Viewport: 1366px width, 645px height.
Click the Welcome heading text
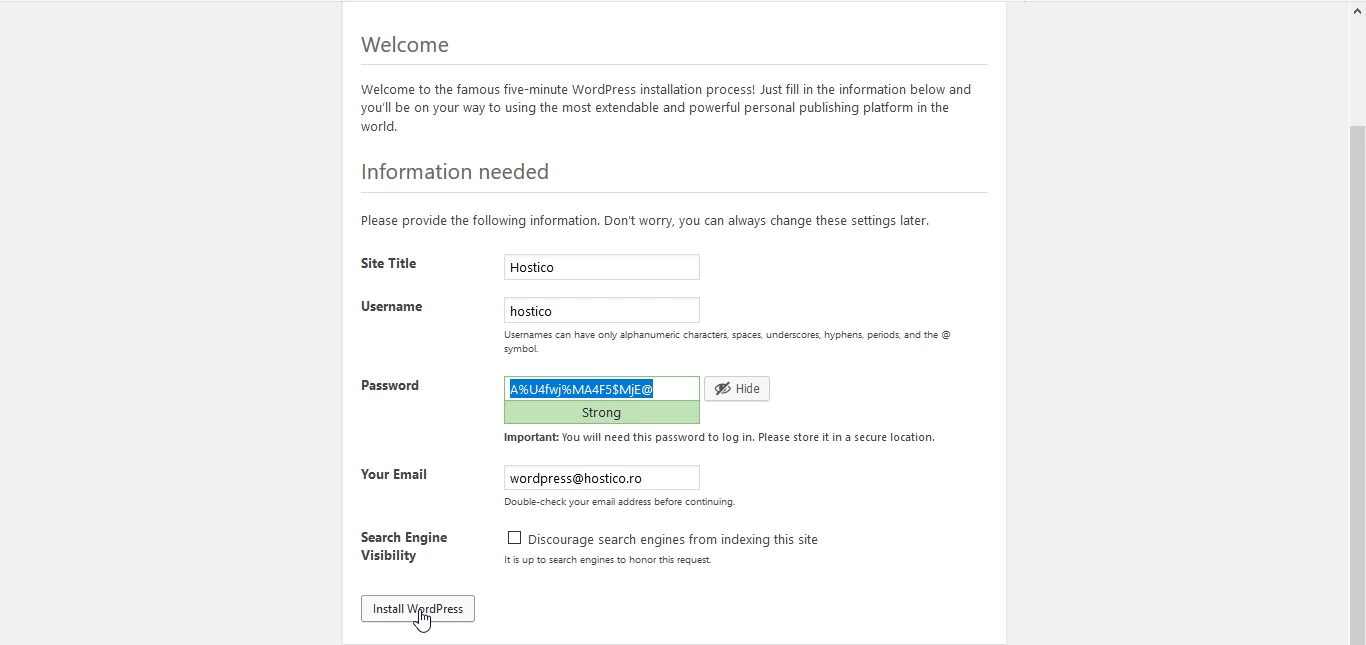[404, 44]
